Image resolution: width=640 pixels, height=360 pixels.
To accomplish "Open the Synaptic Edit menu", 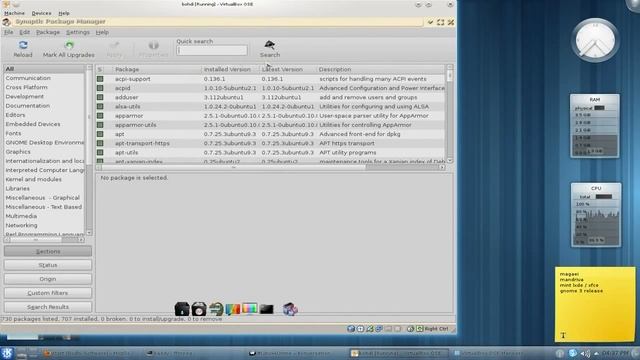I will [24, 32].
